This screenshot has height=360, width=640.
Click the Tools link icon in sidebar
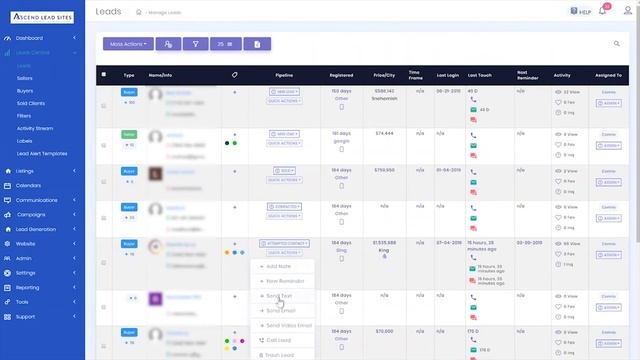(x=7, y=302)
